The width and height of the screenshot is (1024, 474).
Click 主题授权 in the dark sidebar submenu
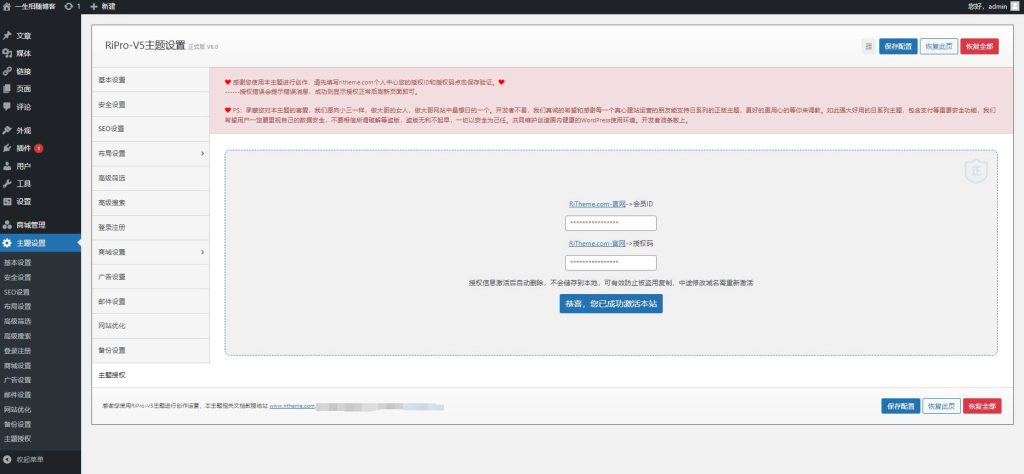pos(18,439)
